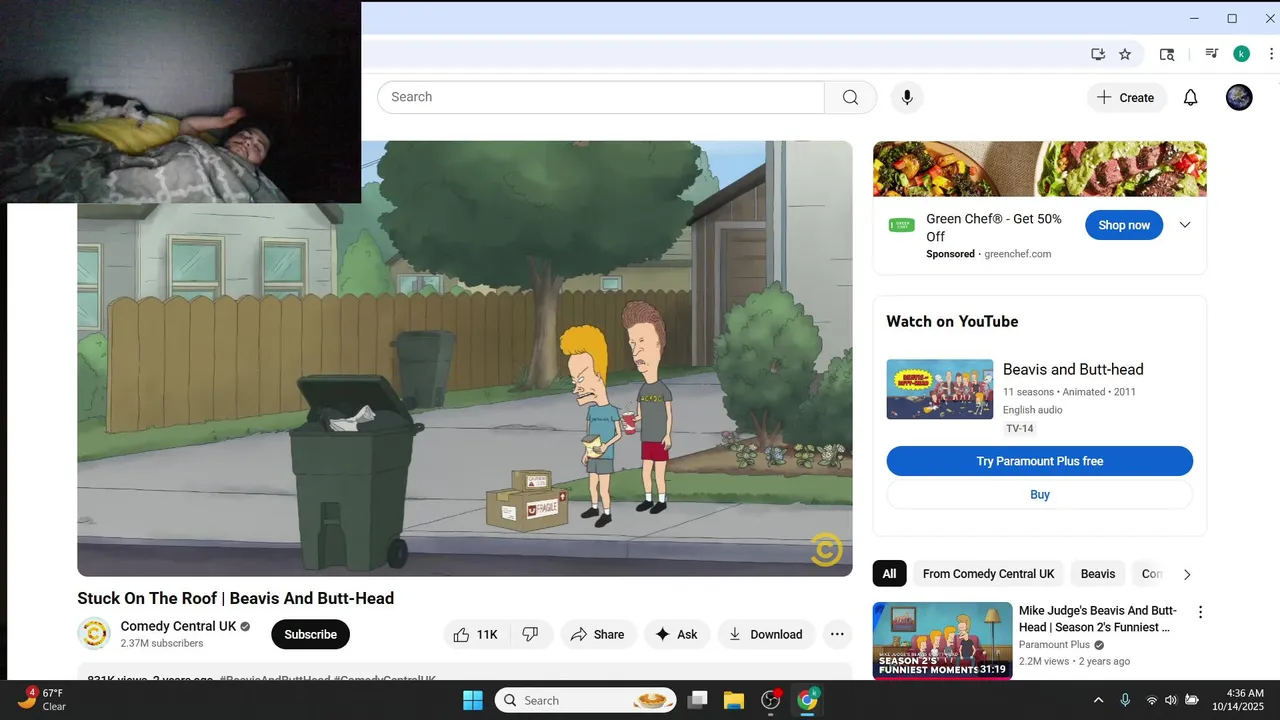Install app via the address bar icon
1280x720 pixels.
coord(1098,54)
